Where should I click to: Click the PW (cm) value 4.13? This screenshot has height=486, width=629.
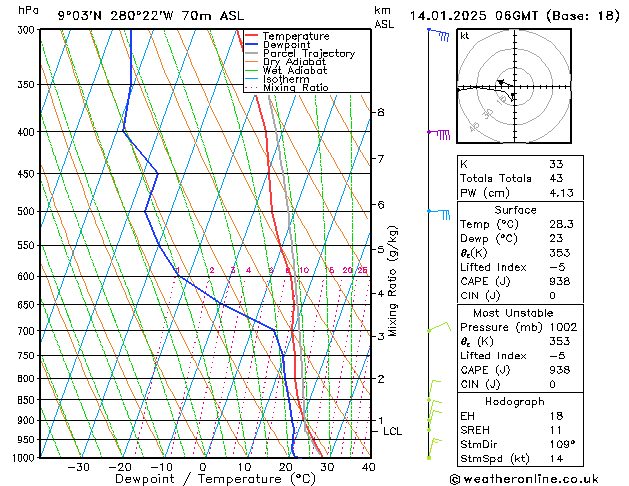point(561,193)
